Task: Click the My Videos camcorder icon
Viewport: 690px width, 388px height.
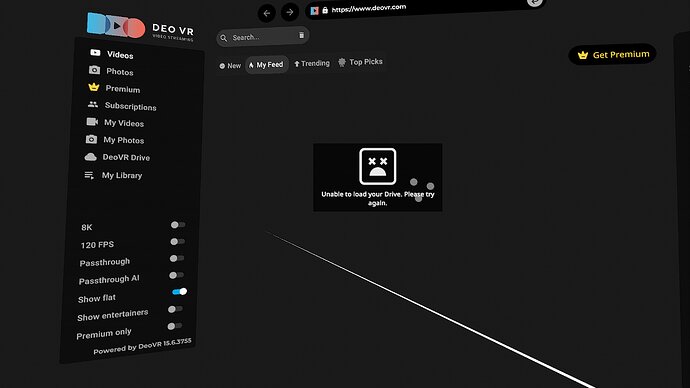Action: tap(92, 122)
